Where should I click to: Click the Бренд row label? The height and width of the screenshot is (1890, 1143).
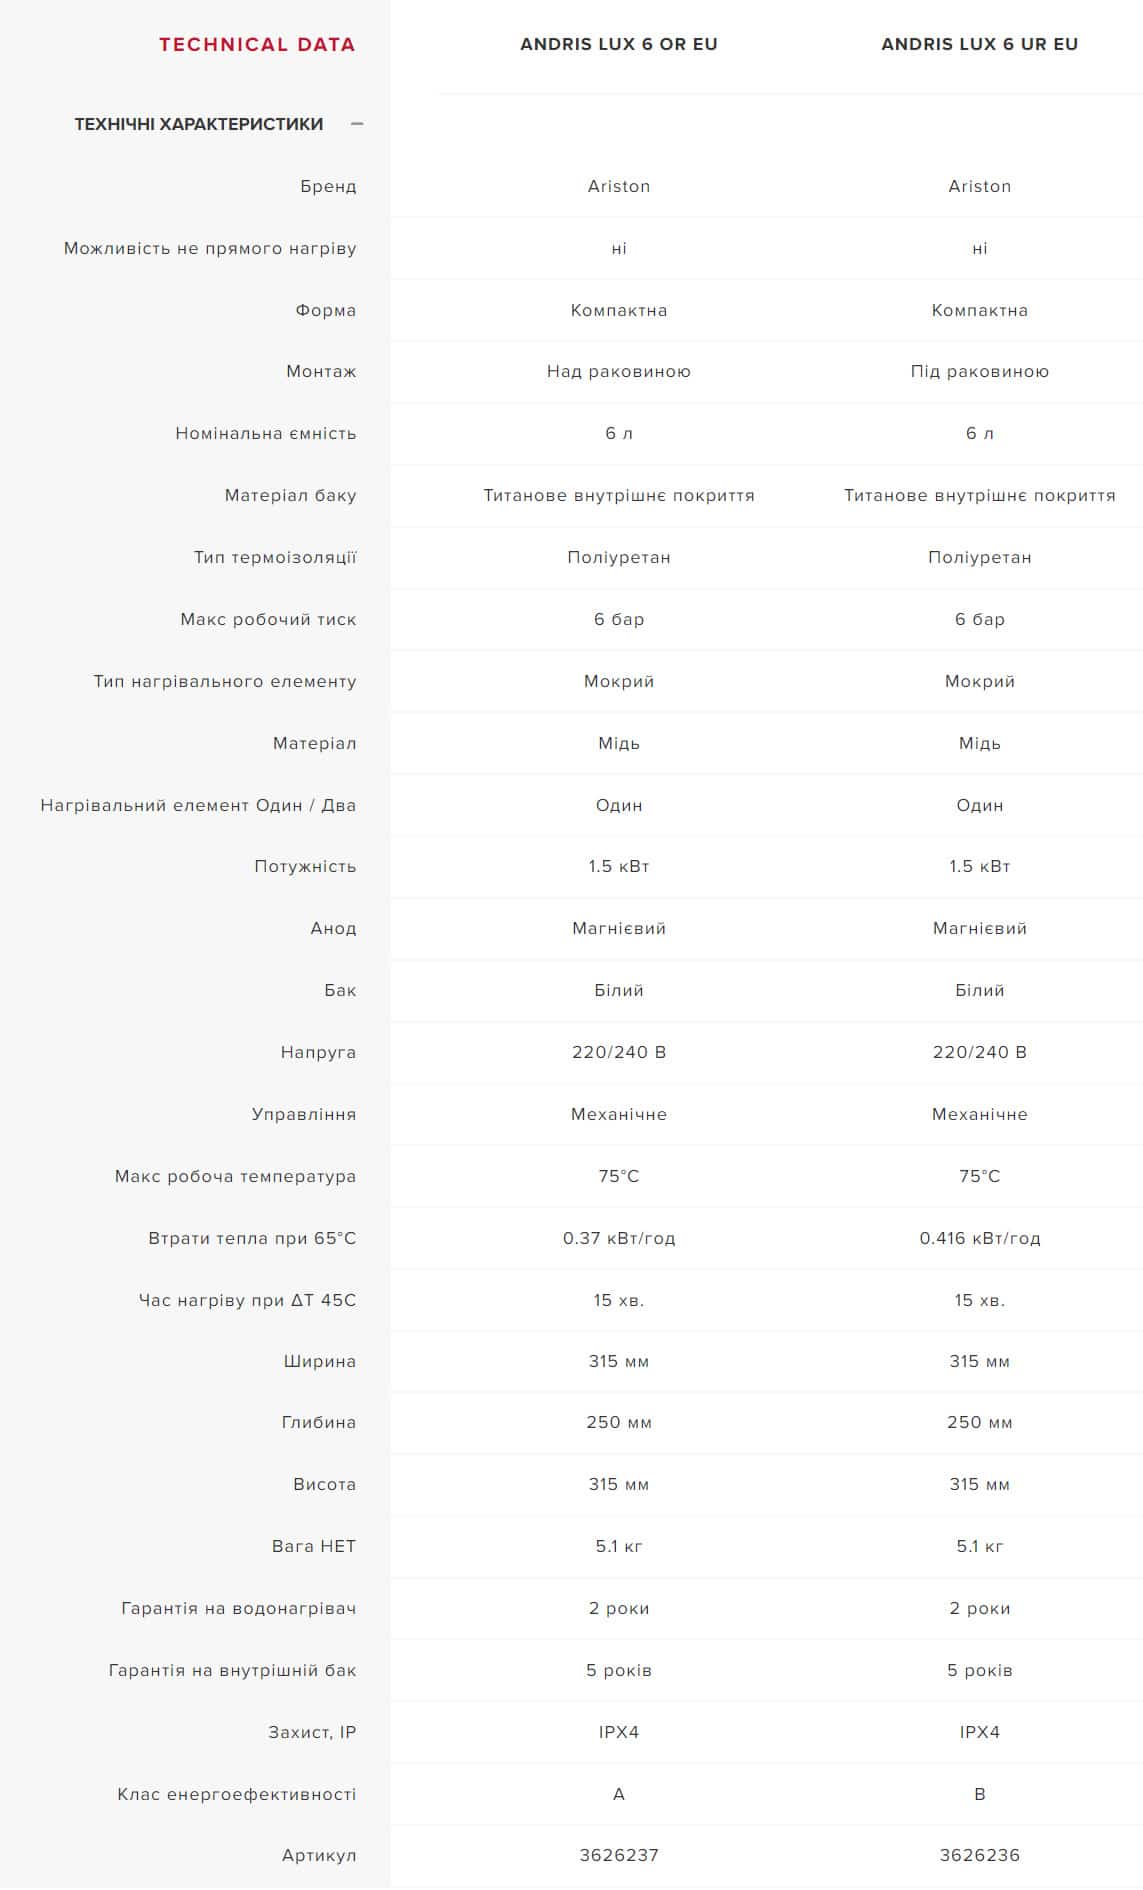pyautogui.click(x=328, y=186)
